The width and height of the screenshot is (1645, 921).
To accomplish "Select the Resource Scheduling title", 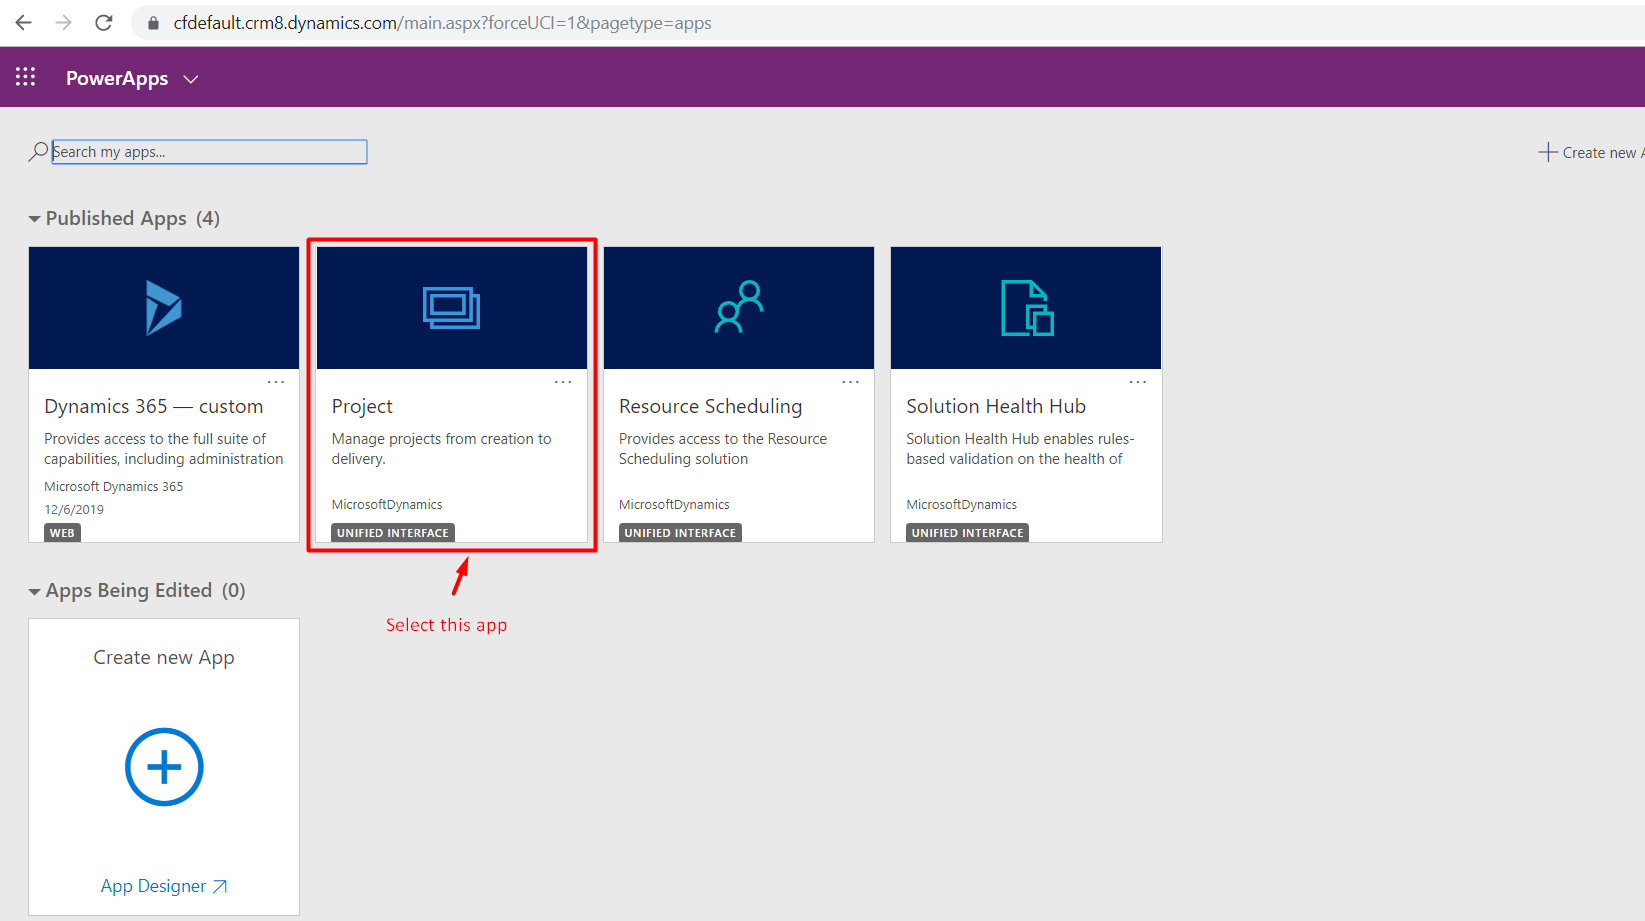I will (x=710, y=406).
